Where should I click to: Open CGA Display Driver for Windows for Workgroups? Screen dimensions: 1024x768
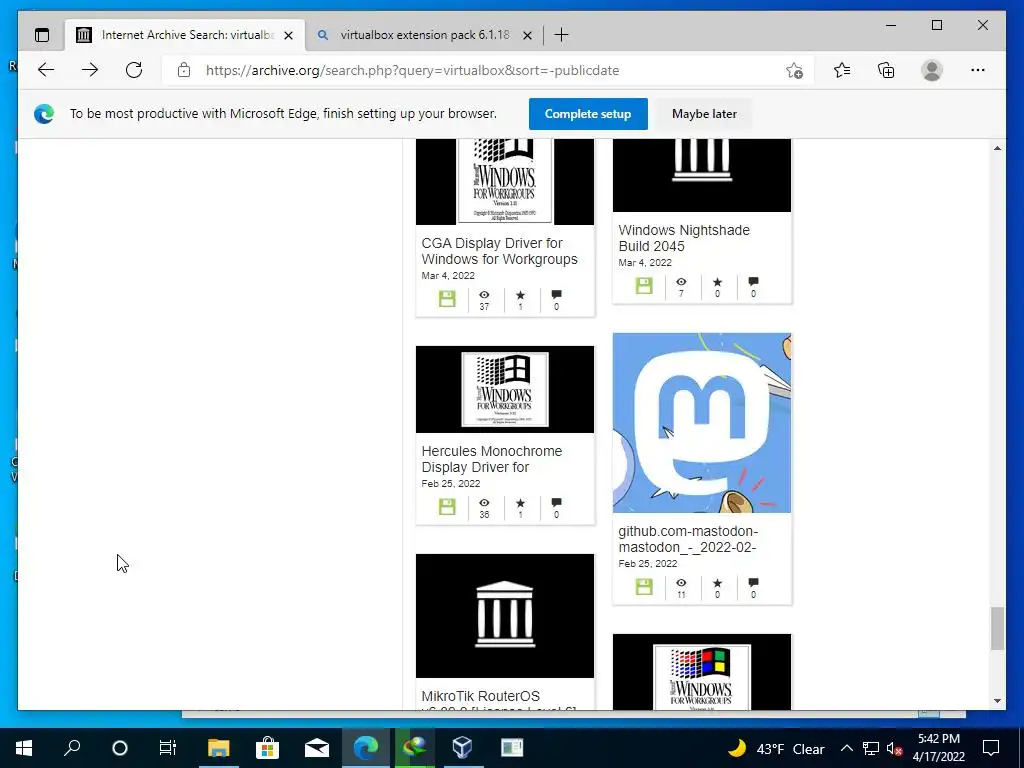500,251
